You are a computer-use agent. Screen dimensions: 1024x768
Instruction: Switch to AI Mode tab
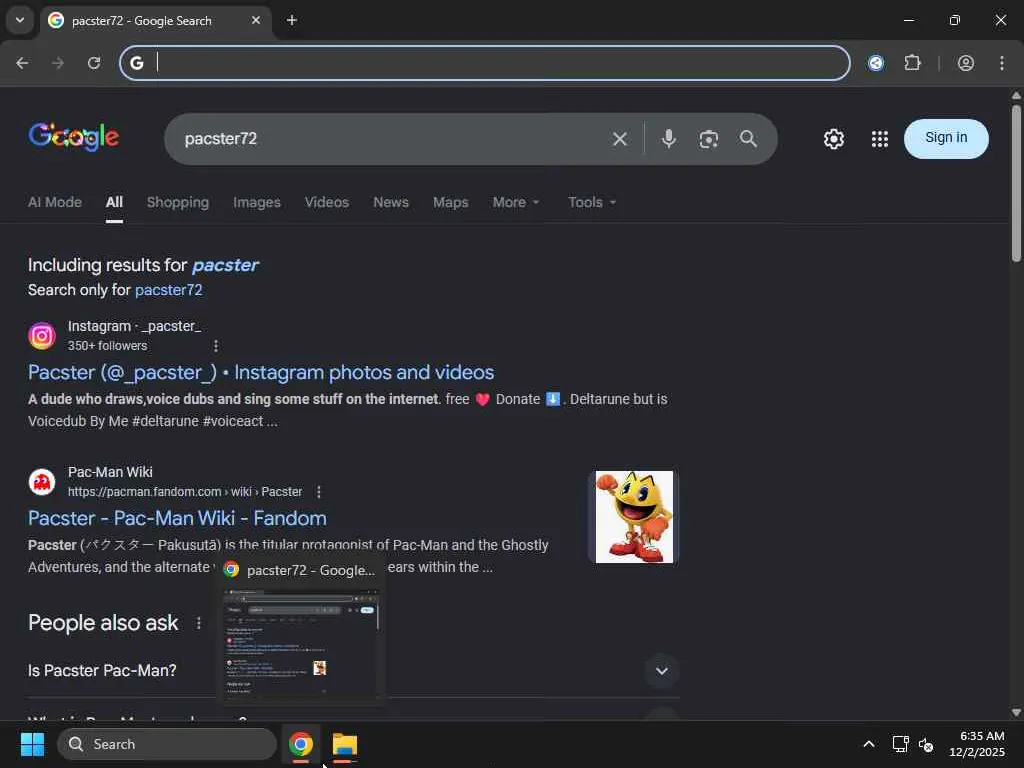click(55, 202)
